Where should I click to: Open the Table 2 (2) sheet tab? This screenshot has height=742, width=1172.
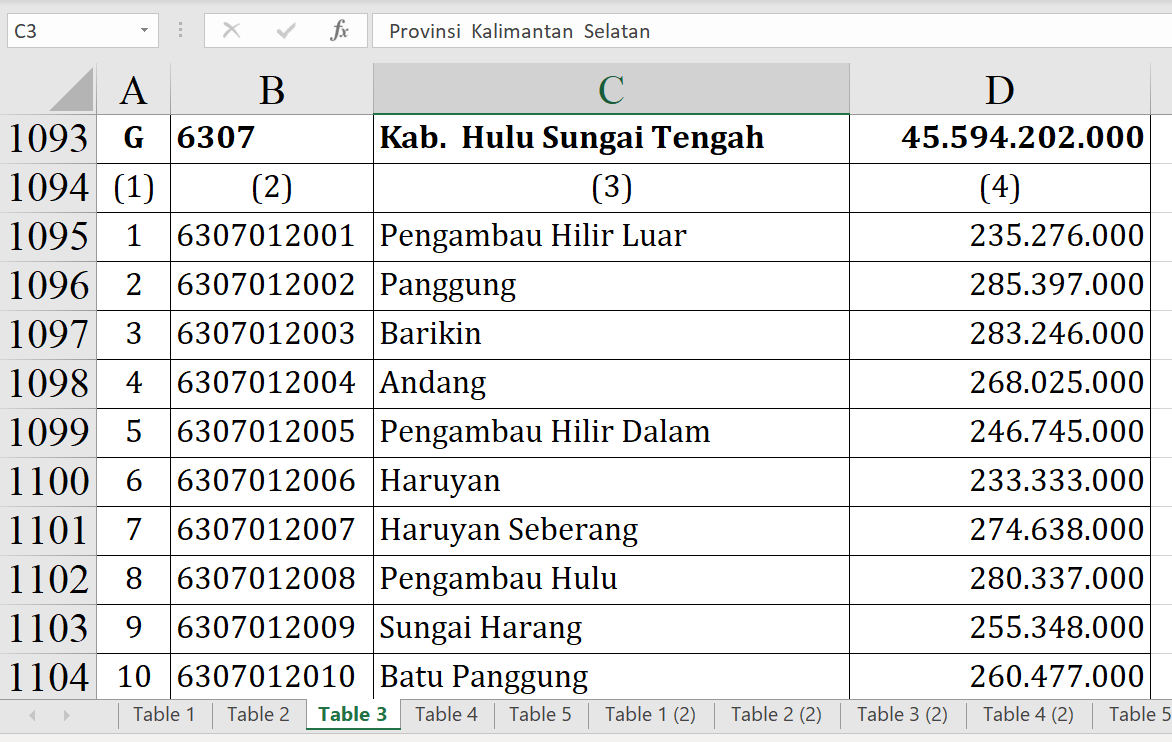776,714
